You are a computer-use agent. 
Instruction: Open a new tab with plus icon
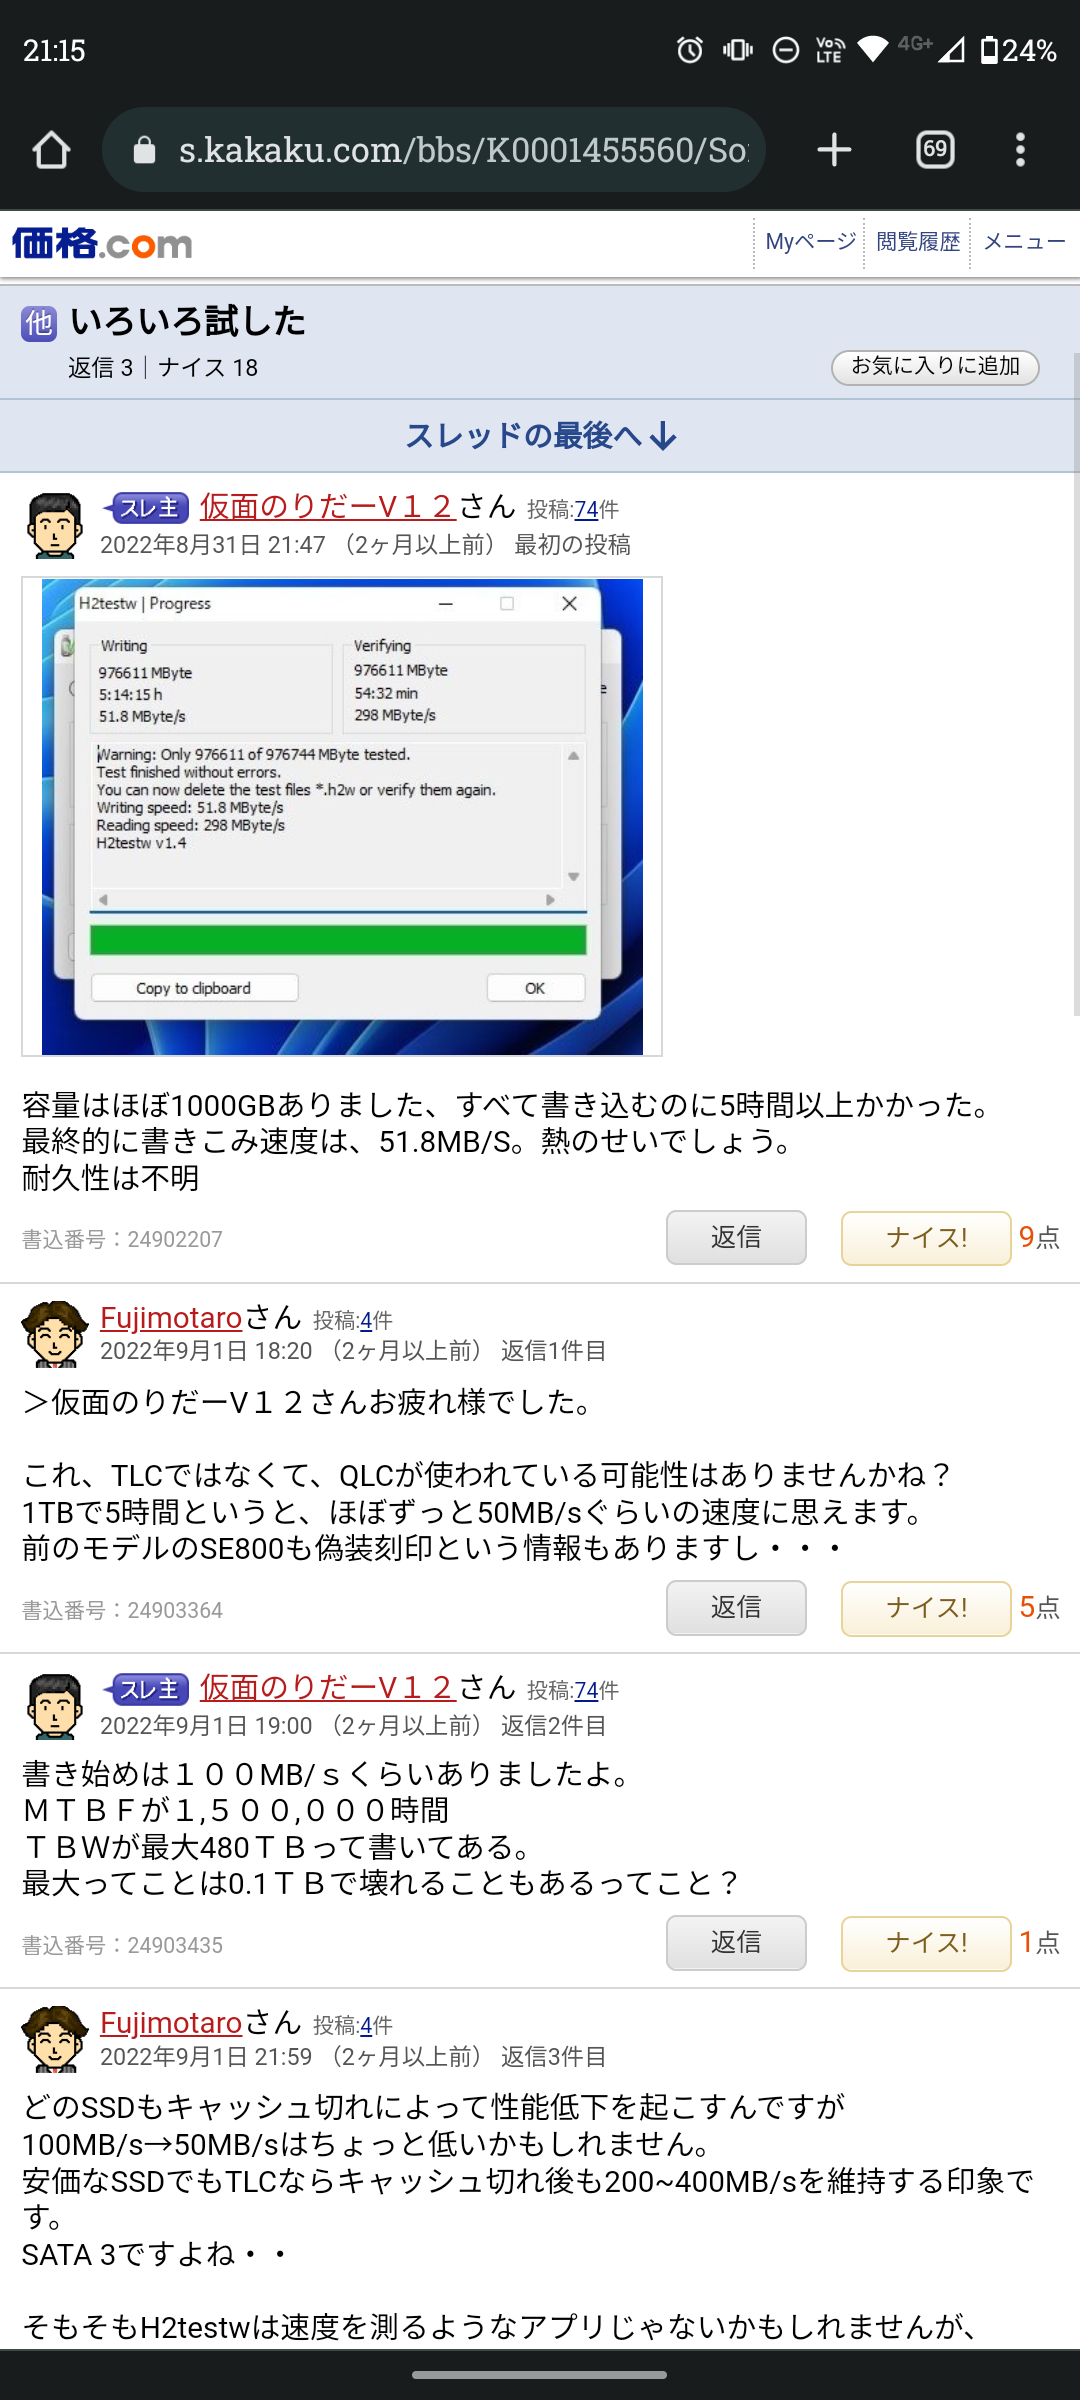point(834,150)
